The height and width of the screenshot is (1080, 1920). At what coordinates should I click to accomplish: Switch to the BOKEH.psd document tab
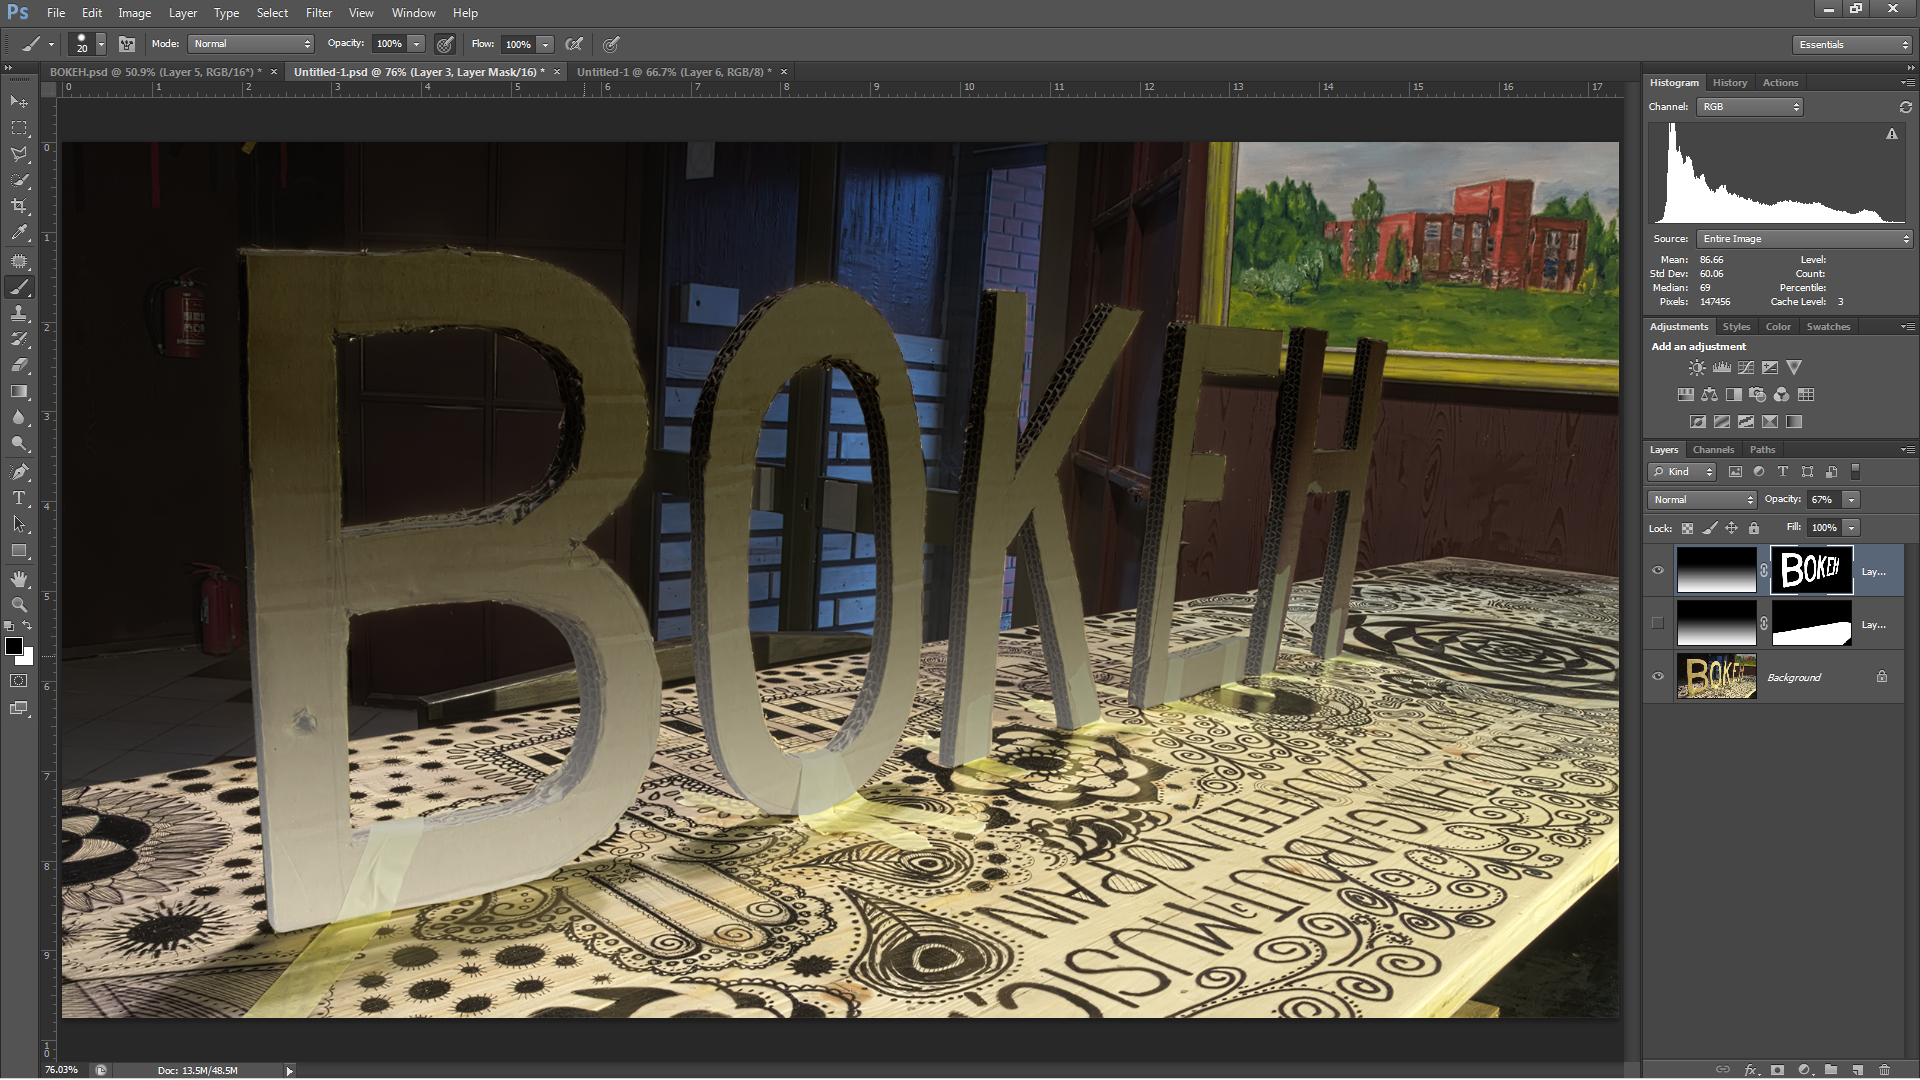pos(153,72)
